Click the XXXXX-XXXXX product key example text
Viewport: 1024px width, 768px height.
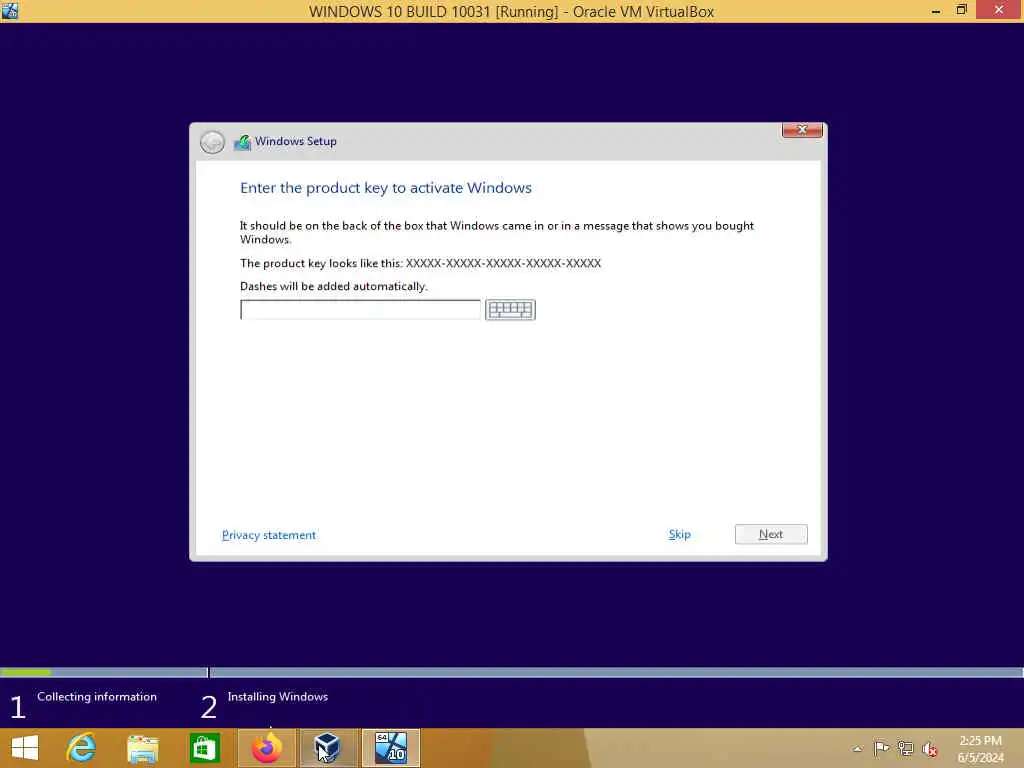503,263
